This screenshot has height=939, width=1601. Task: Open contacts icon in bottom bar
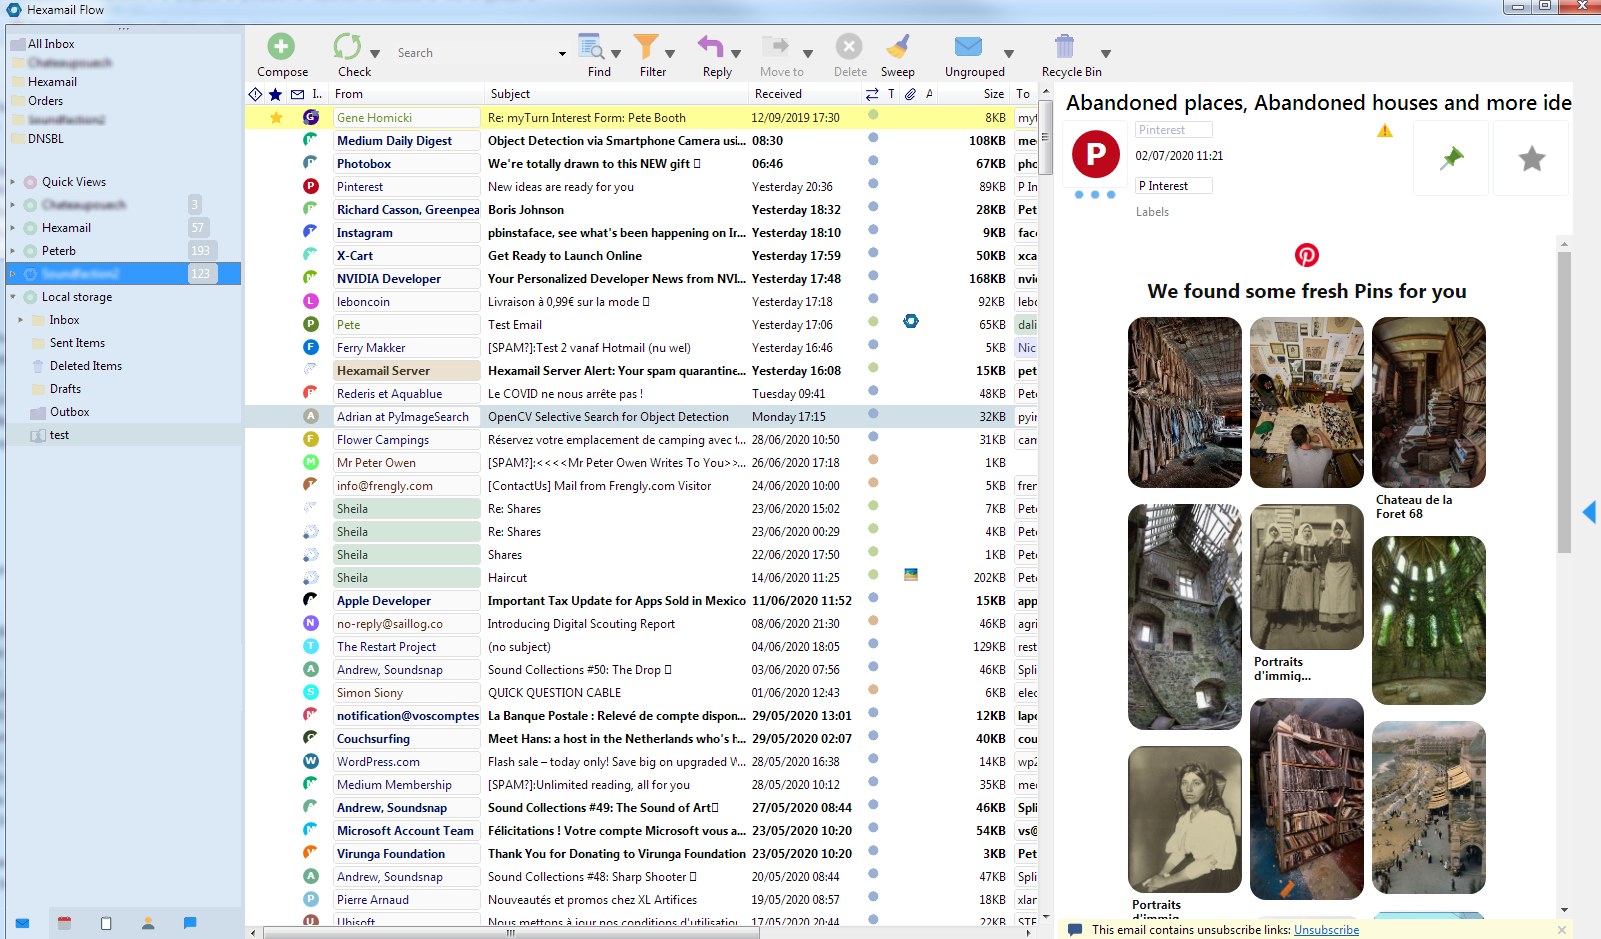pyautogui.click(x=148, y=923)
